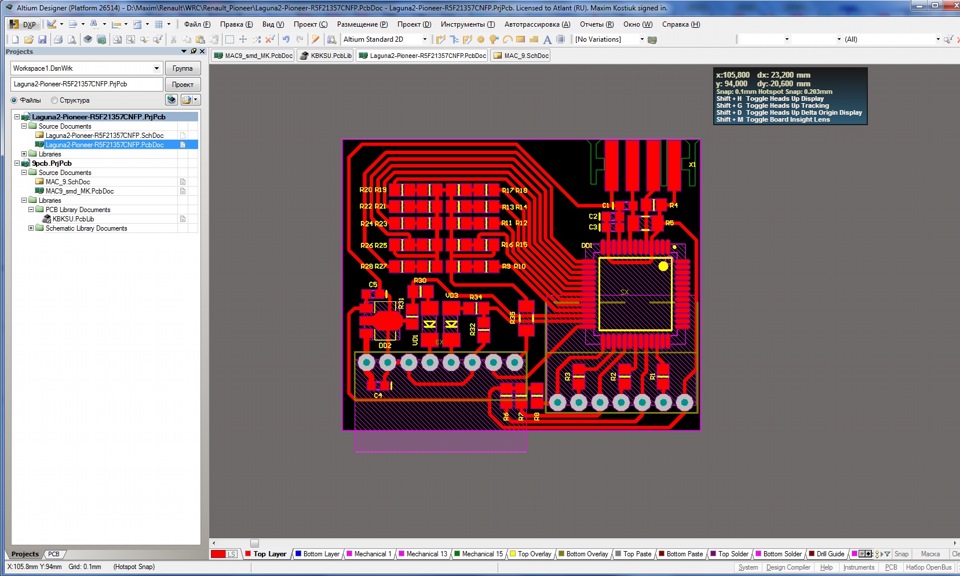Click the Undo arrow icon
This screenshot has width=960, height=576.
(286, 40)
